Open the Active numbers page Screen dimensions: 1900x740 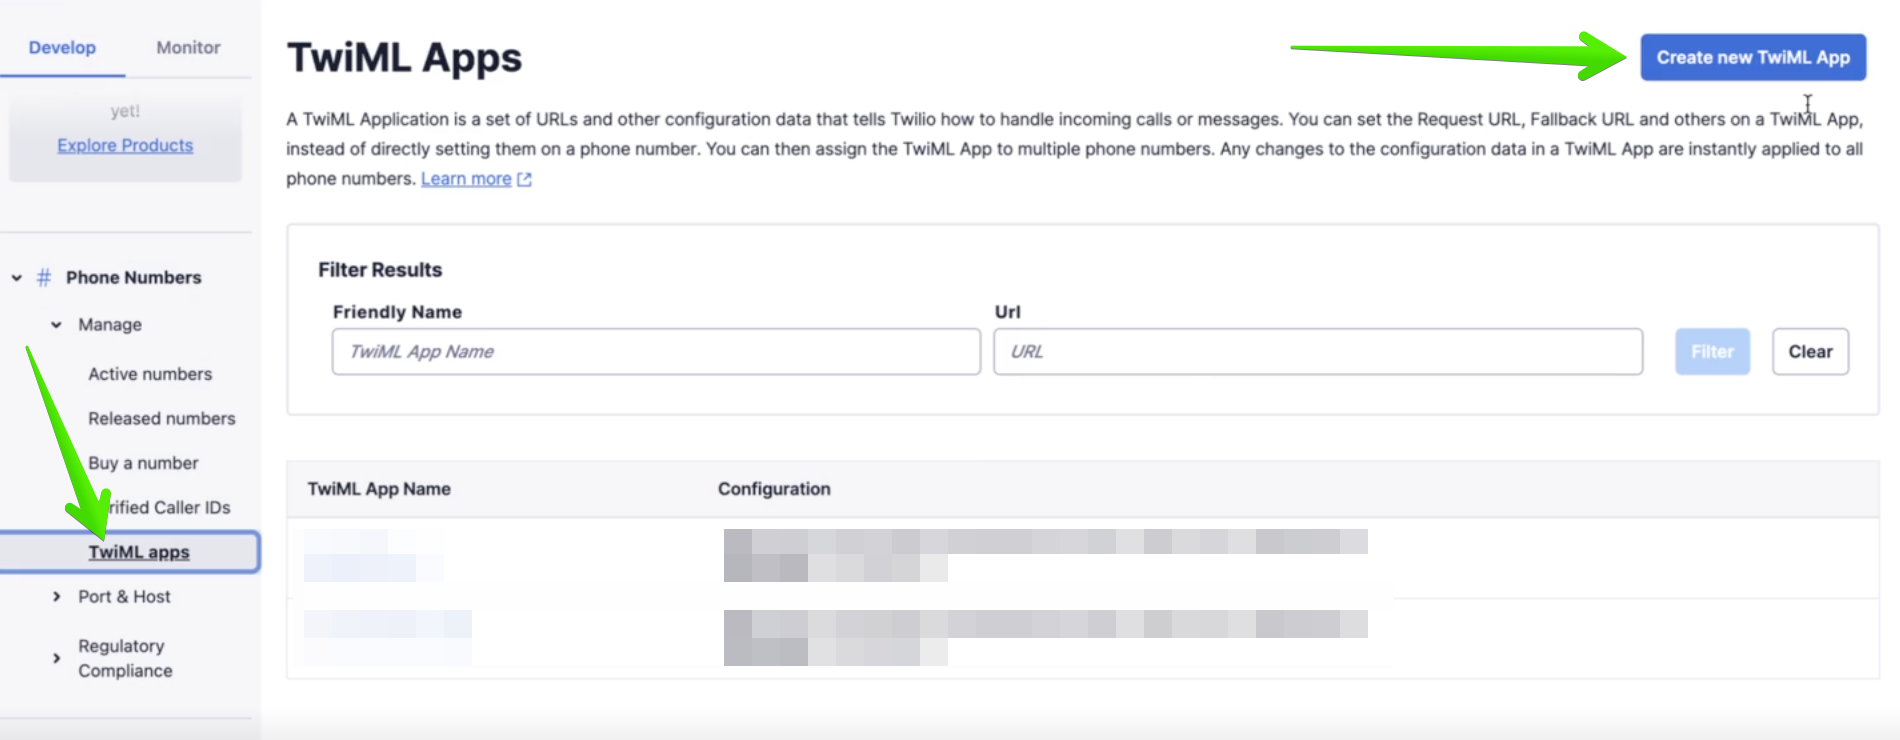(149, 373)
